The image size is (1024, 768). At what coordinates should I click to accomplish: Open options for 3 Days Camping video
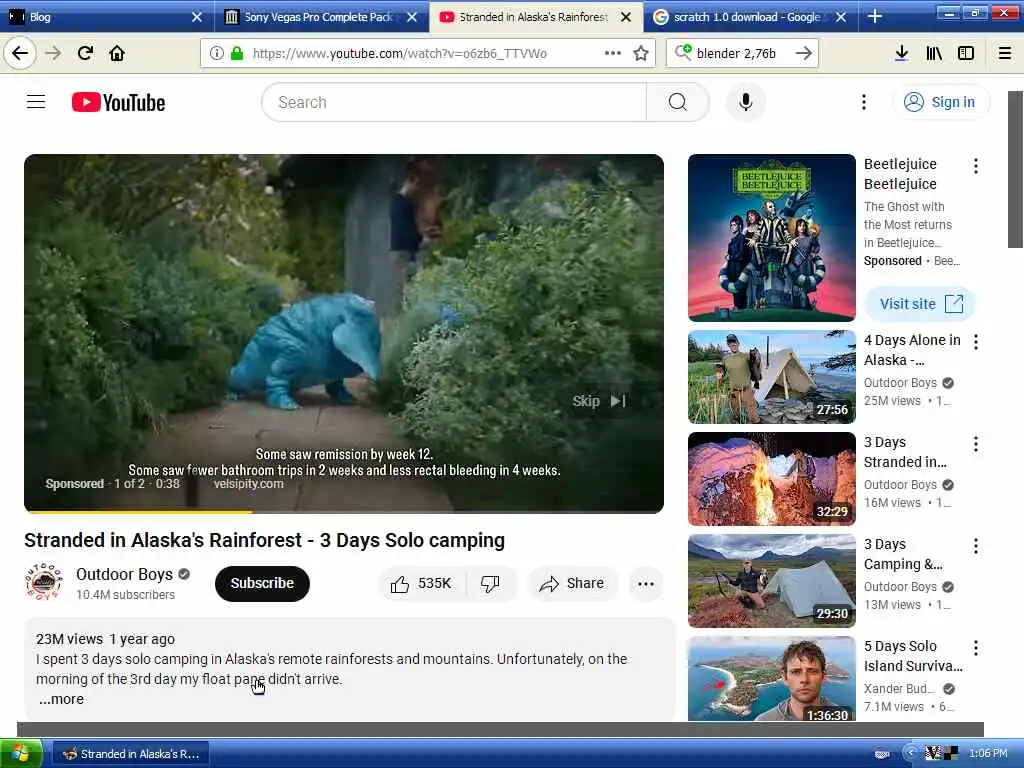(x=976, y=546)
